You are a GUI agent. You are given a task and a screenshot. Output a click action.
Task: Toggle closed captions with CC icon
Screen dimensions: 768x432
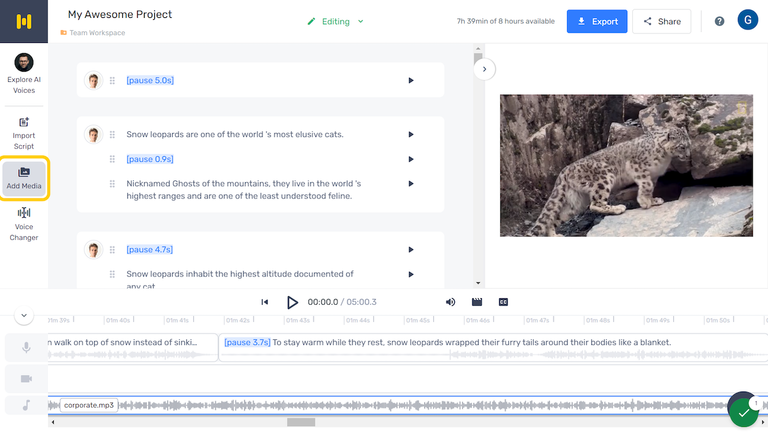(503, 302)
